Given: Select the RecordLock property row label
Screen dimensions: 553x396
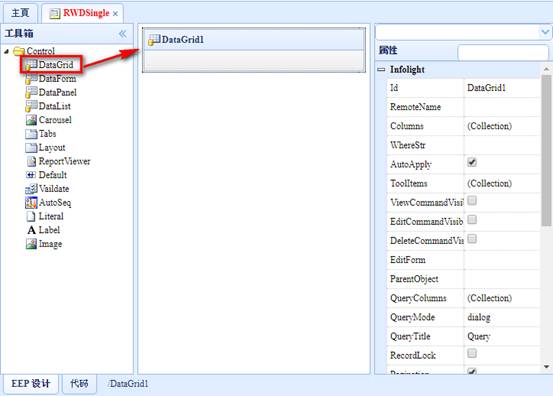Looking at the screenshot, I should (413, 355).
